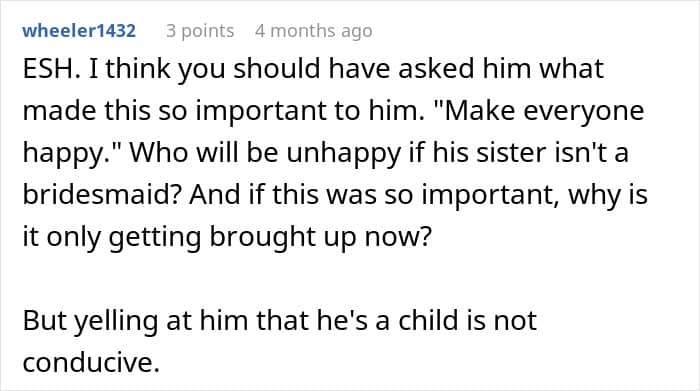Click the phrase brought up now?
700x391 pixels.
321,237
